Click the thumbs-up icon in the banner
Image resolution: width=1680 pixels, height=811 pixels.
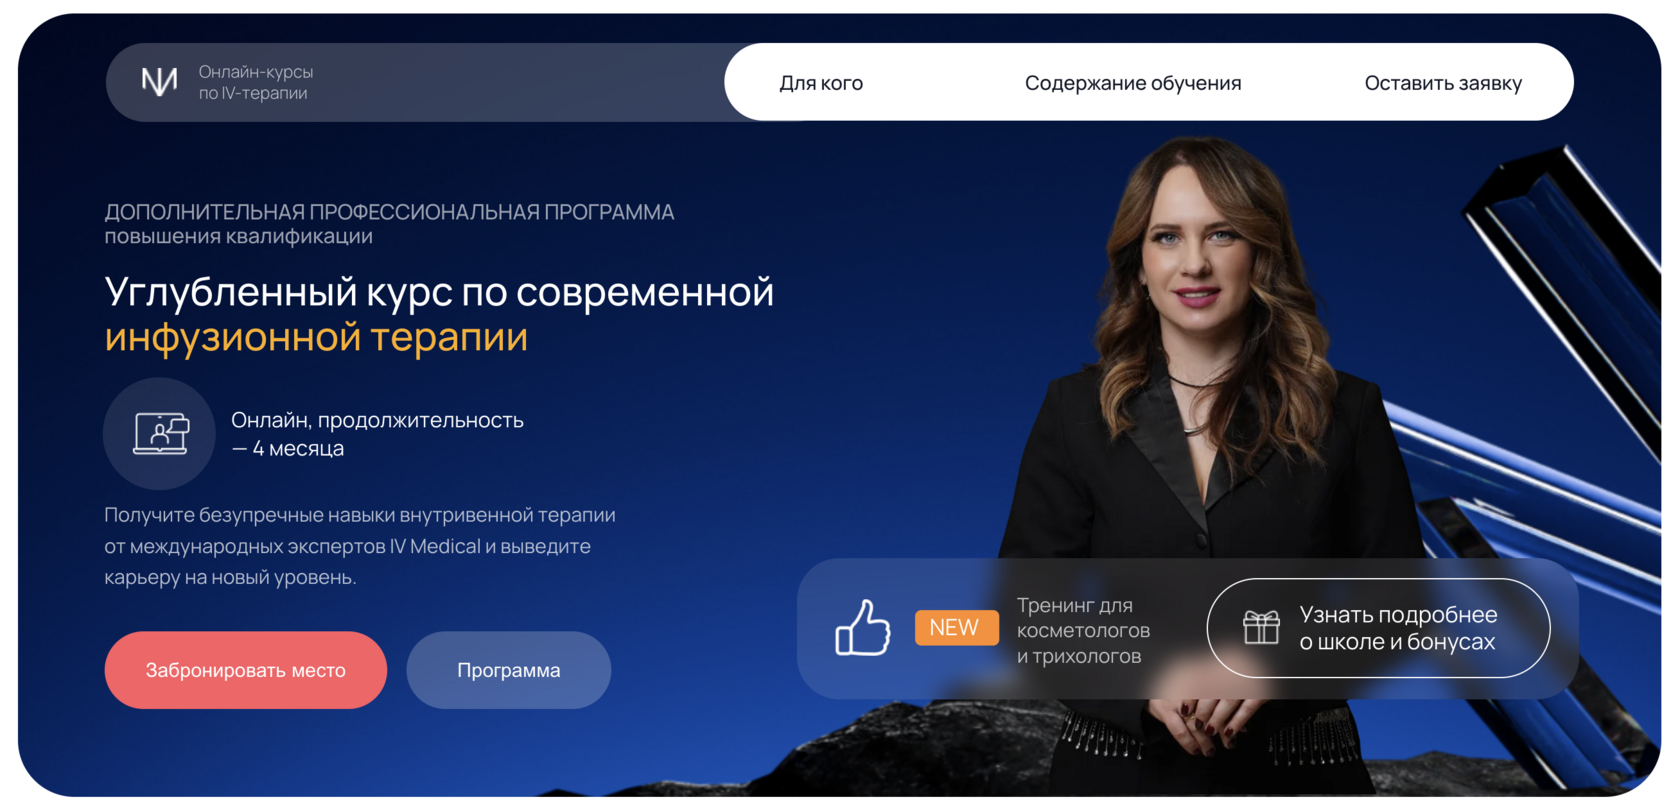[862, 628]
